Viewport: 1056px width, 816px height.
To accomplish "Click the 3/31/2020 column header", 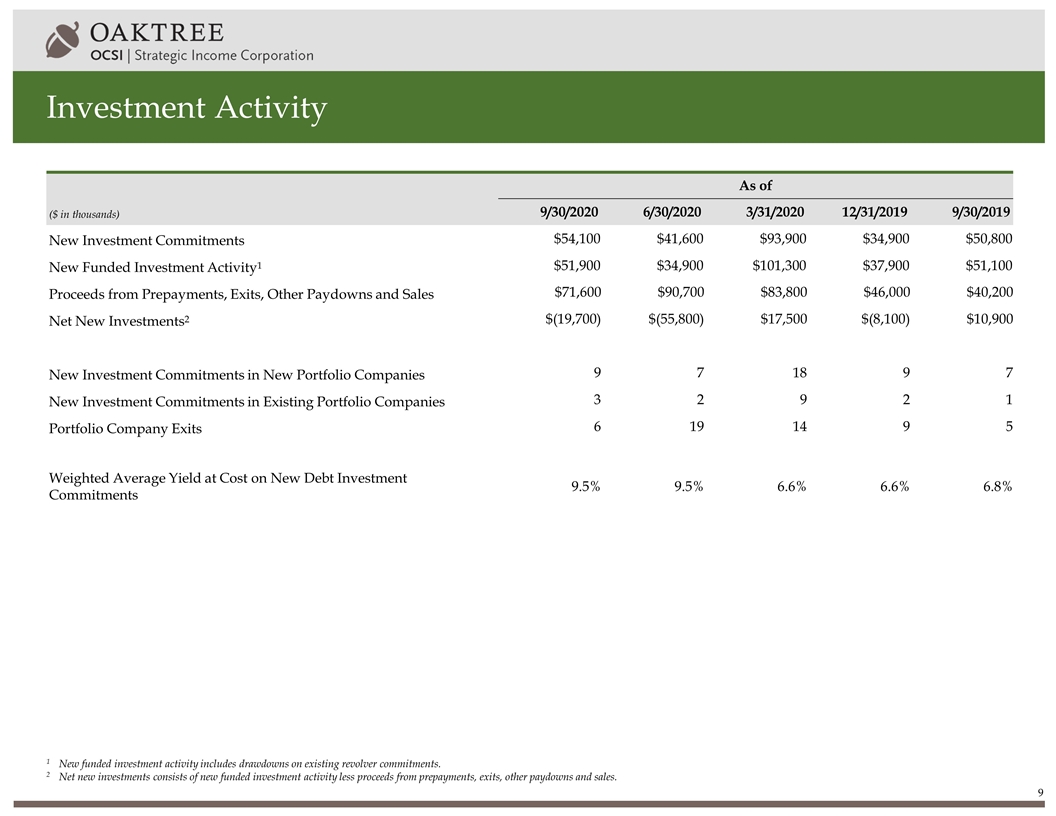I will tap(775, 212).
